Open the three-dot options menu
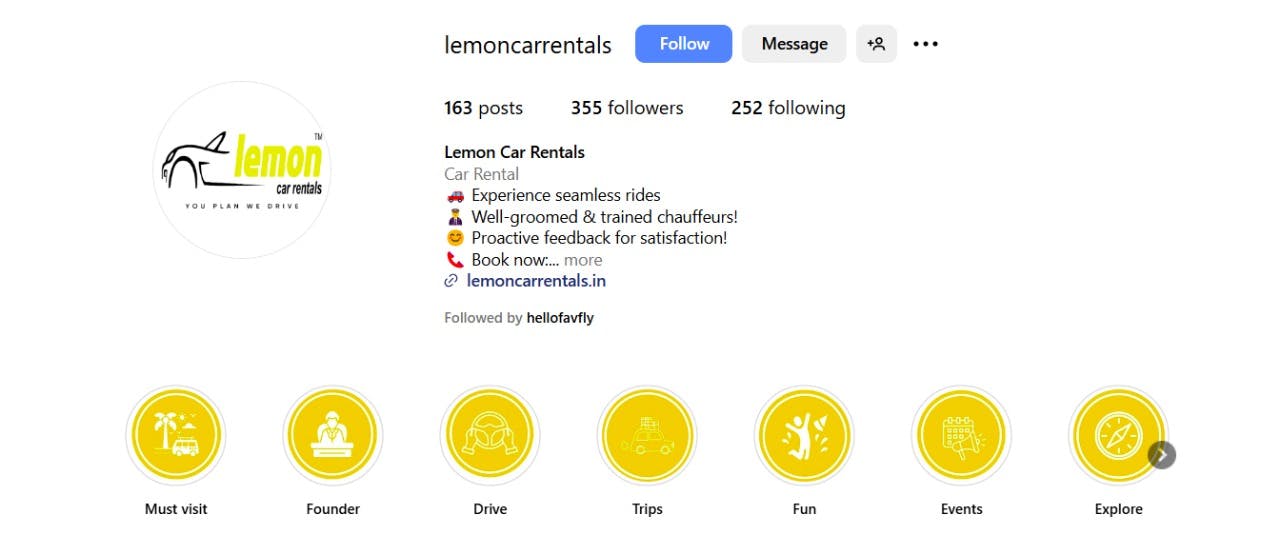 coord(926,44)
